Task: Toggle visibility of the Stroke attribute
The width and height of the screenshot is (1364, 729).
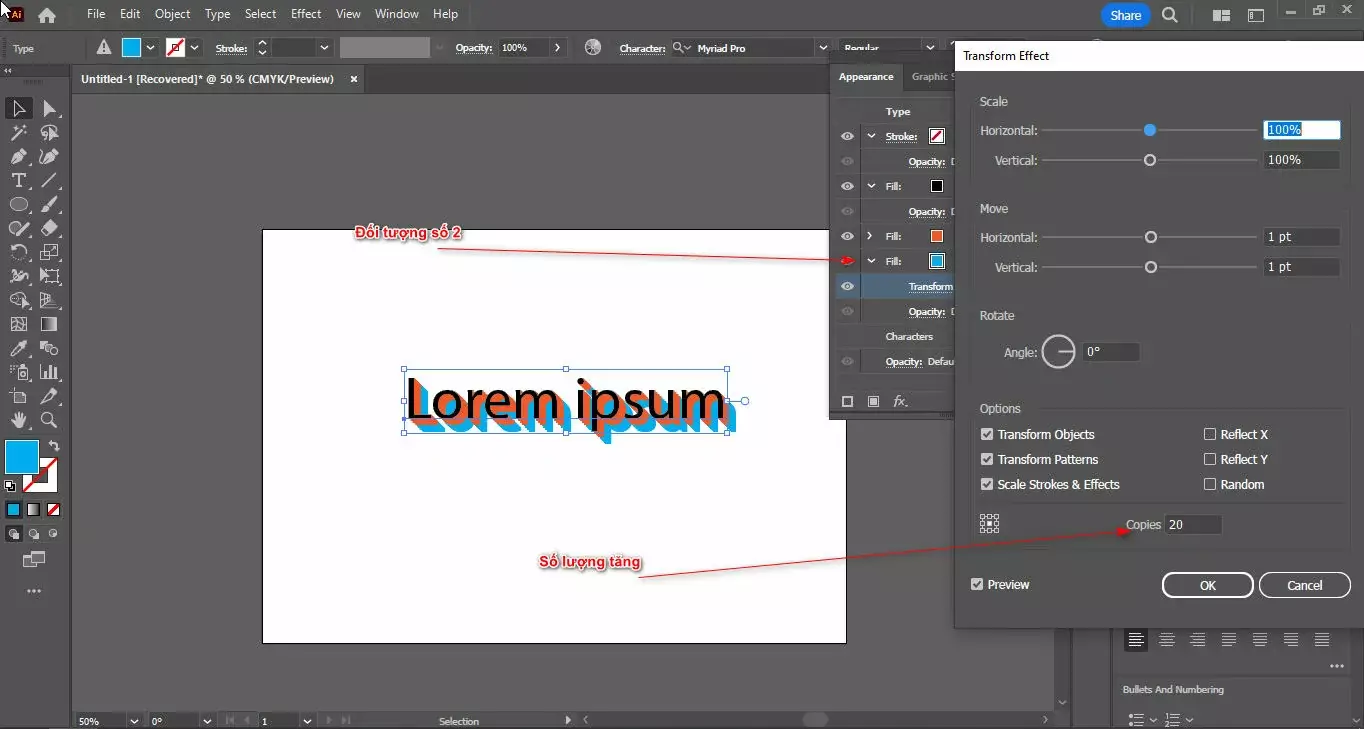Action: pos(845,136)
